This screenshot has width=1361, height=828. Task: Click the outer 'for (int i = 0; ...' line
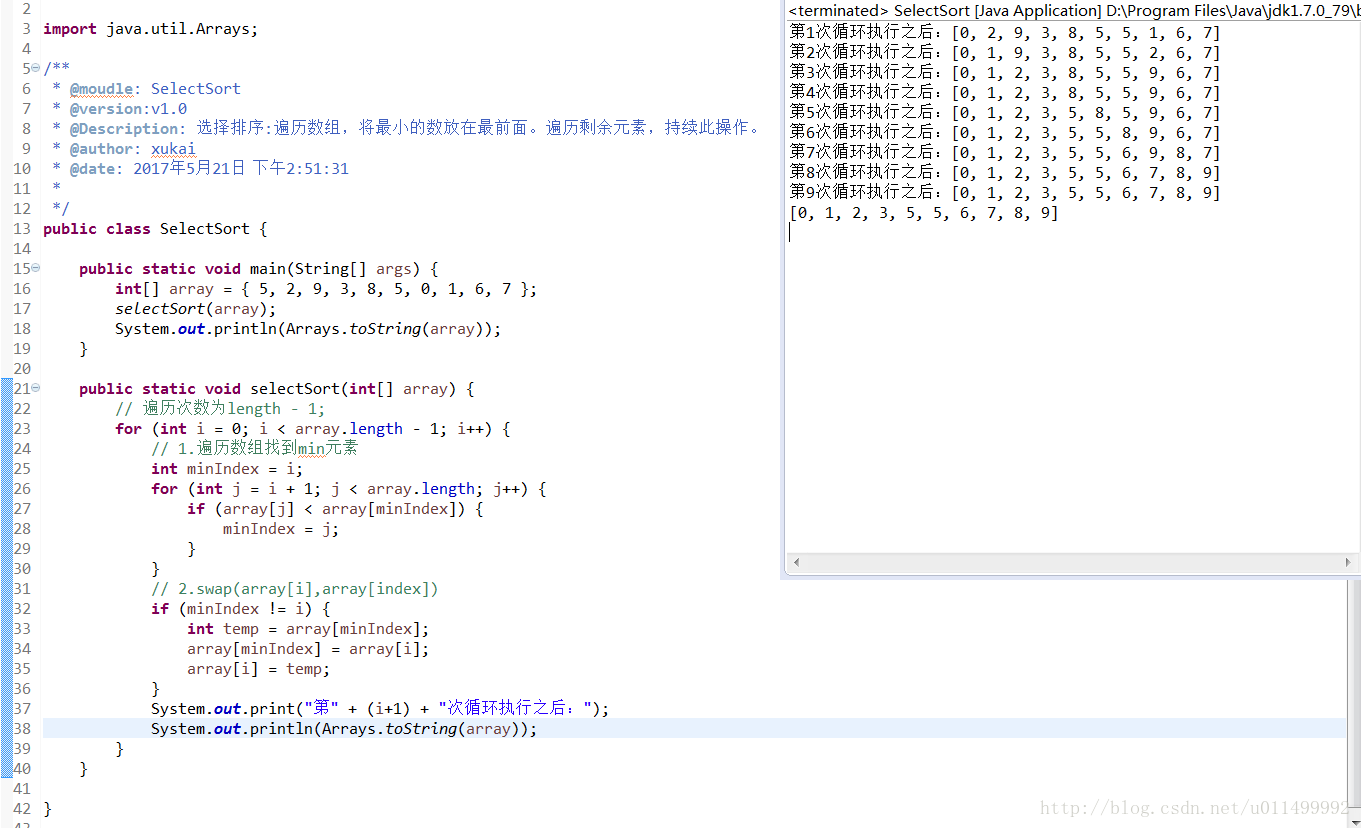tap(313, 429)
